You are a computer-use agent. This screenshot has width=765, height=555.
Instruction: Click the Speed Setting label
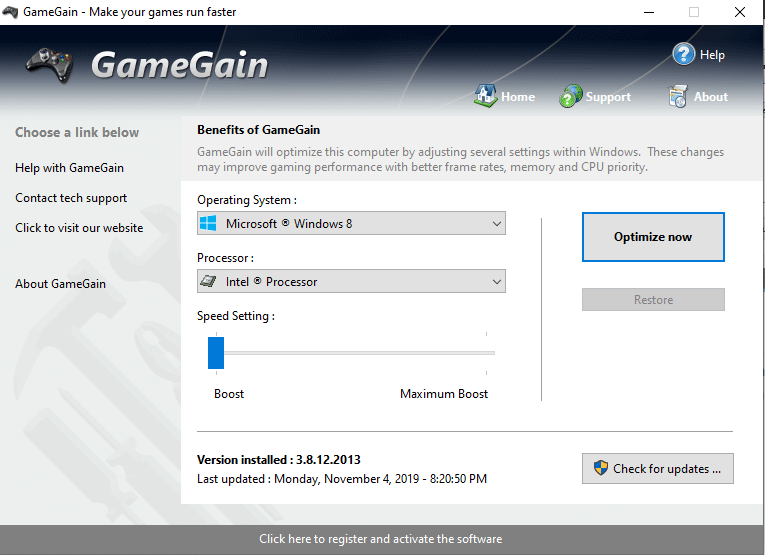pos(236,316)
